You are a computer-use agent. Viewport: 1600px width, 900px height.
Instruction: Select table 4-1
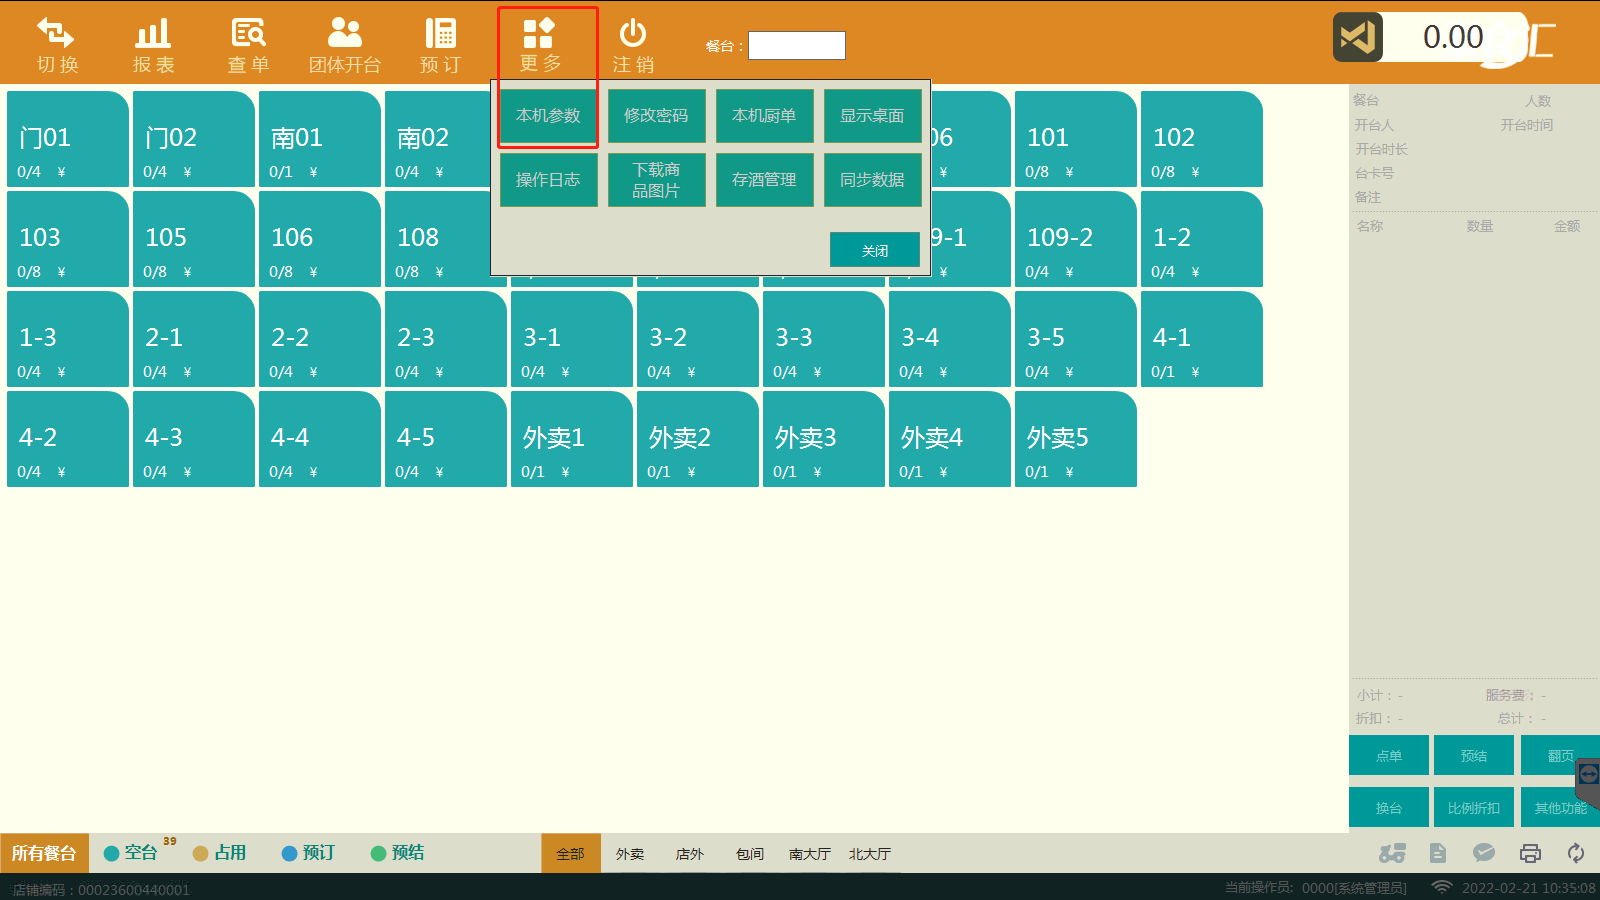tap(1202, 339)
